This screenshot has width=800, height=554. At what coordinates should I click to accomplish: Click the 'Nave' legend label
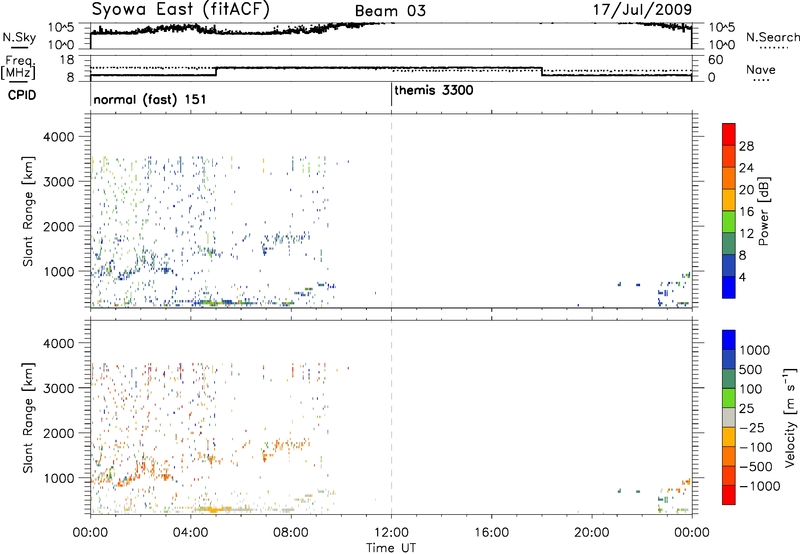coord(760,69)
